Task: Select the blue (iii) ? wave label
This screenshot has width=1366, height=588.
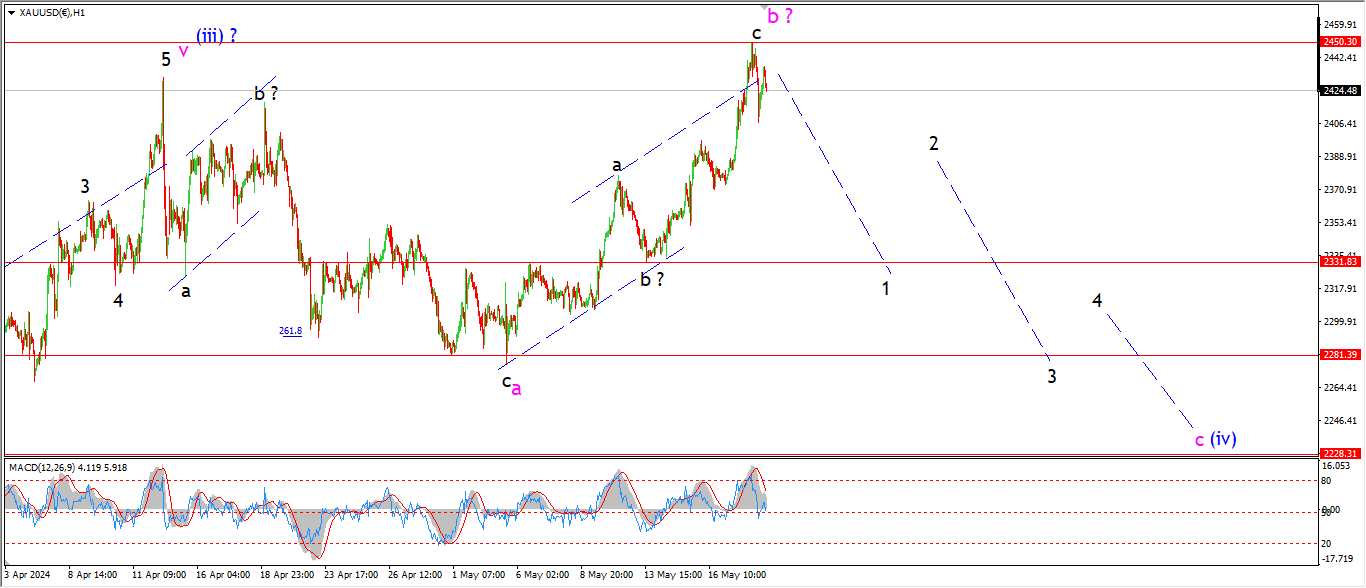Action: click(x=216, y=36)
